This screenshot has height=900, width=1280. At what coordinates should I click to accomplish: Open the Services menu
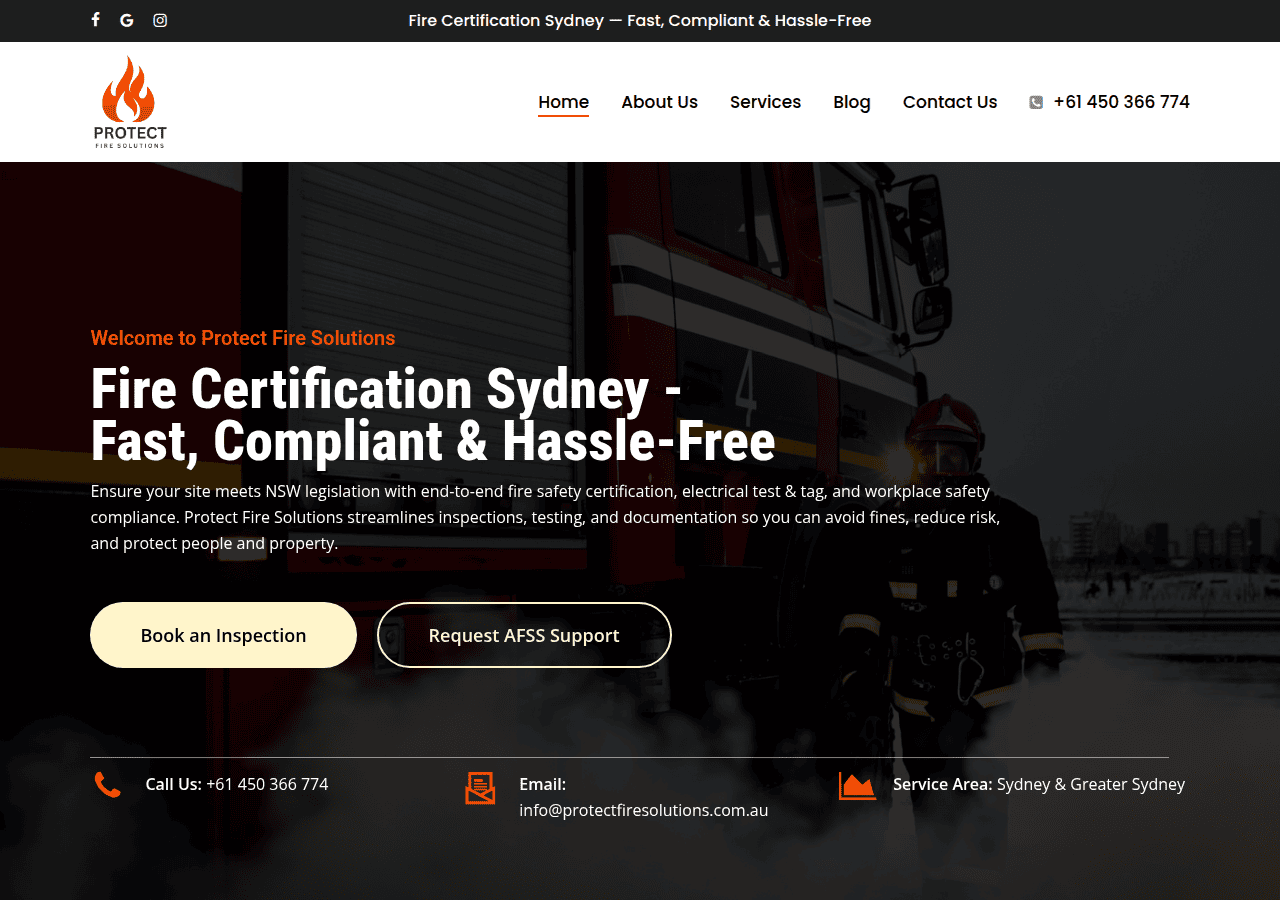(x=765, y=102)
